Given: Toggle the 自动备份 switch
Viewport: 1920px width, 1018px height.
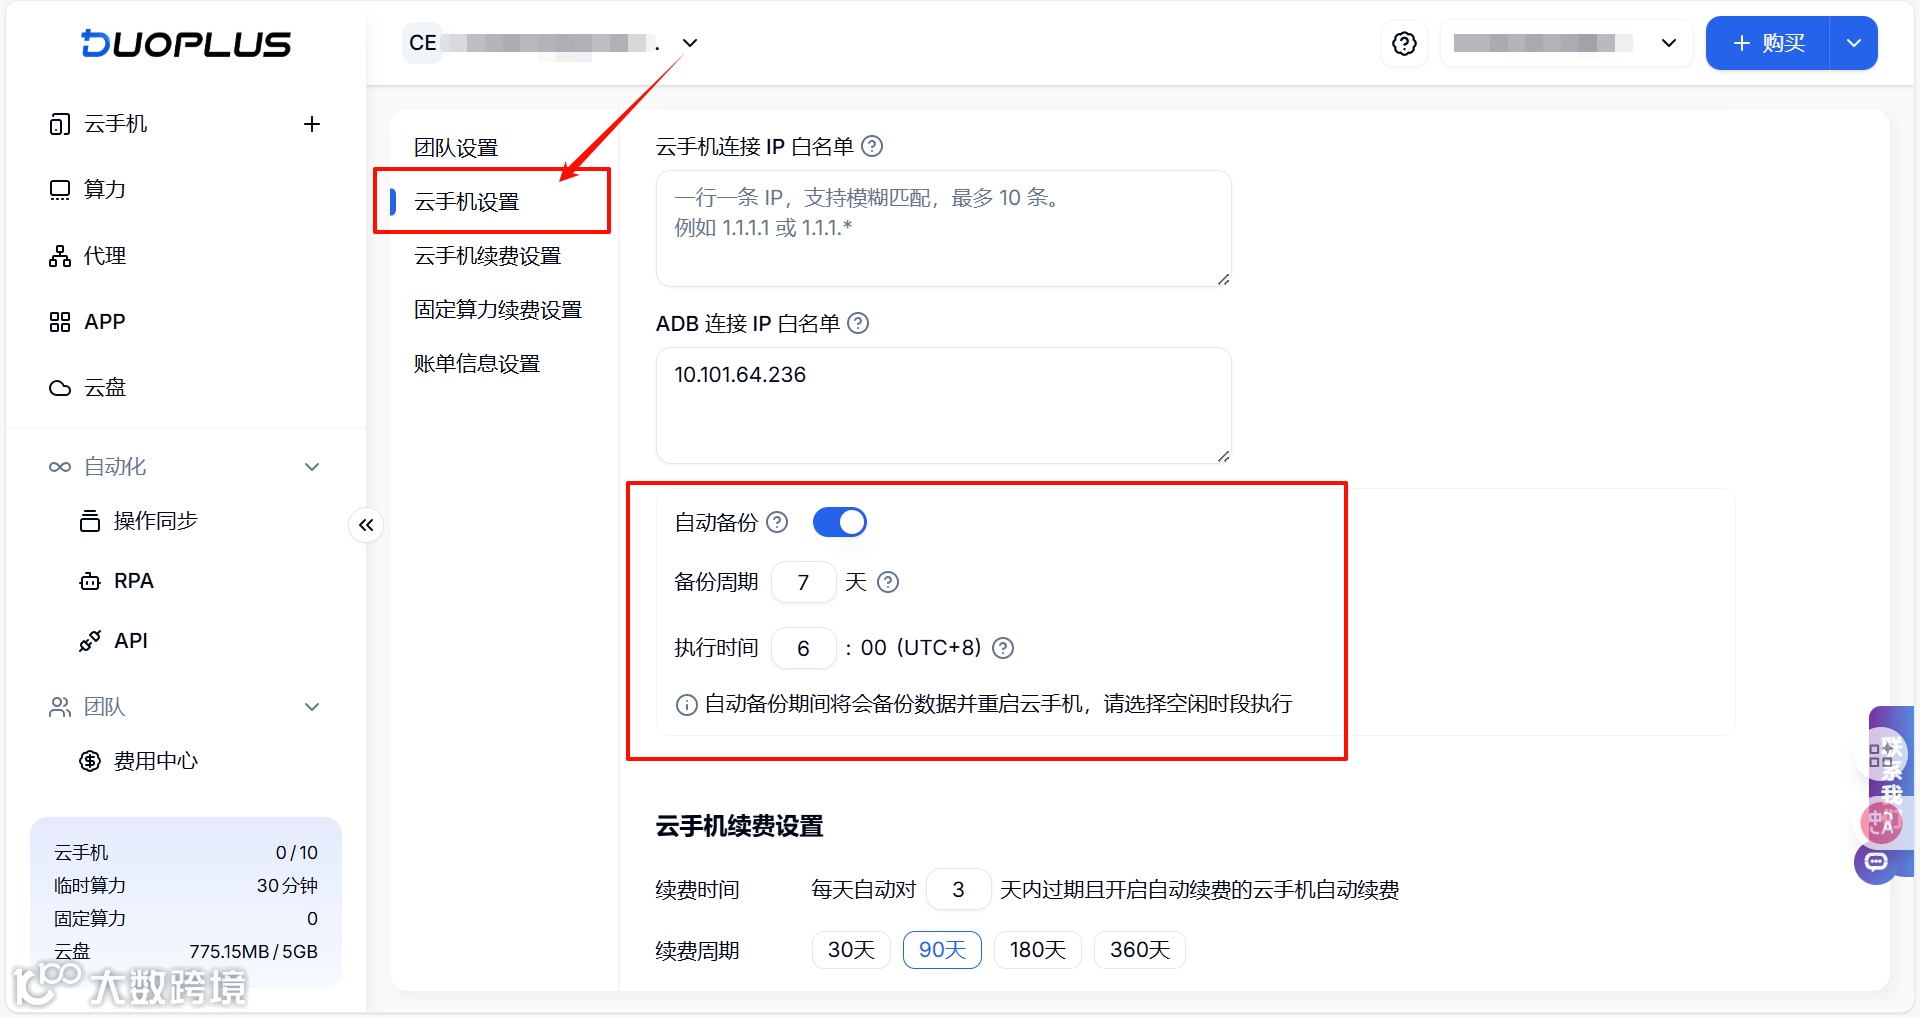Looking at the screenshot, I should point(839,522).
